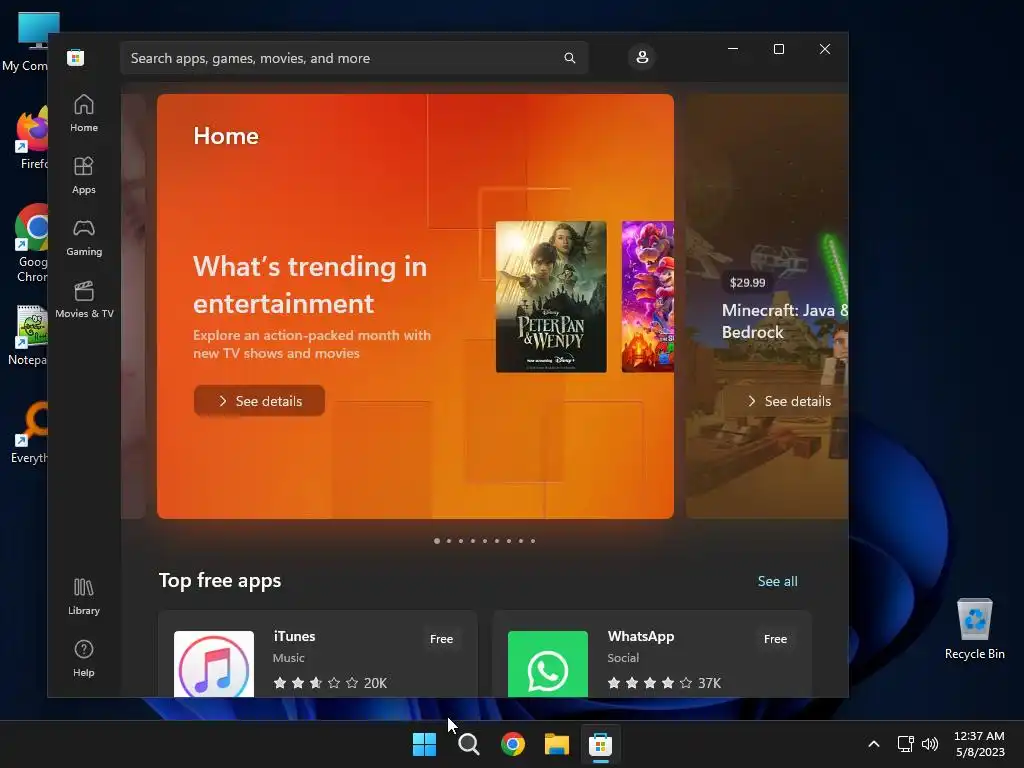The height and width of the screenshot is (768, 1024).
Task: Click the Minecraft: Java & Bedrock title
Action: 784,321
